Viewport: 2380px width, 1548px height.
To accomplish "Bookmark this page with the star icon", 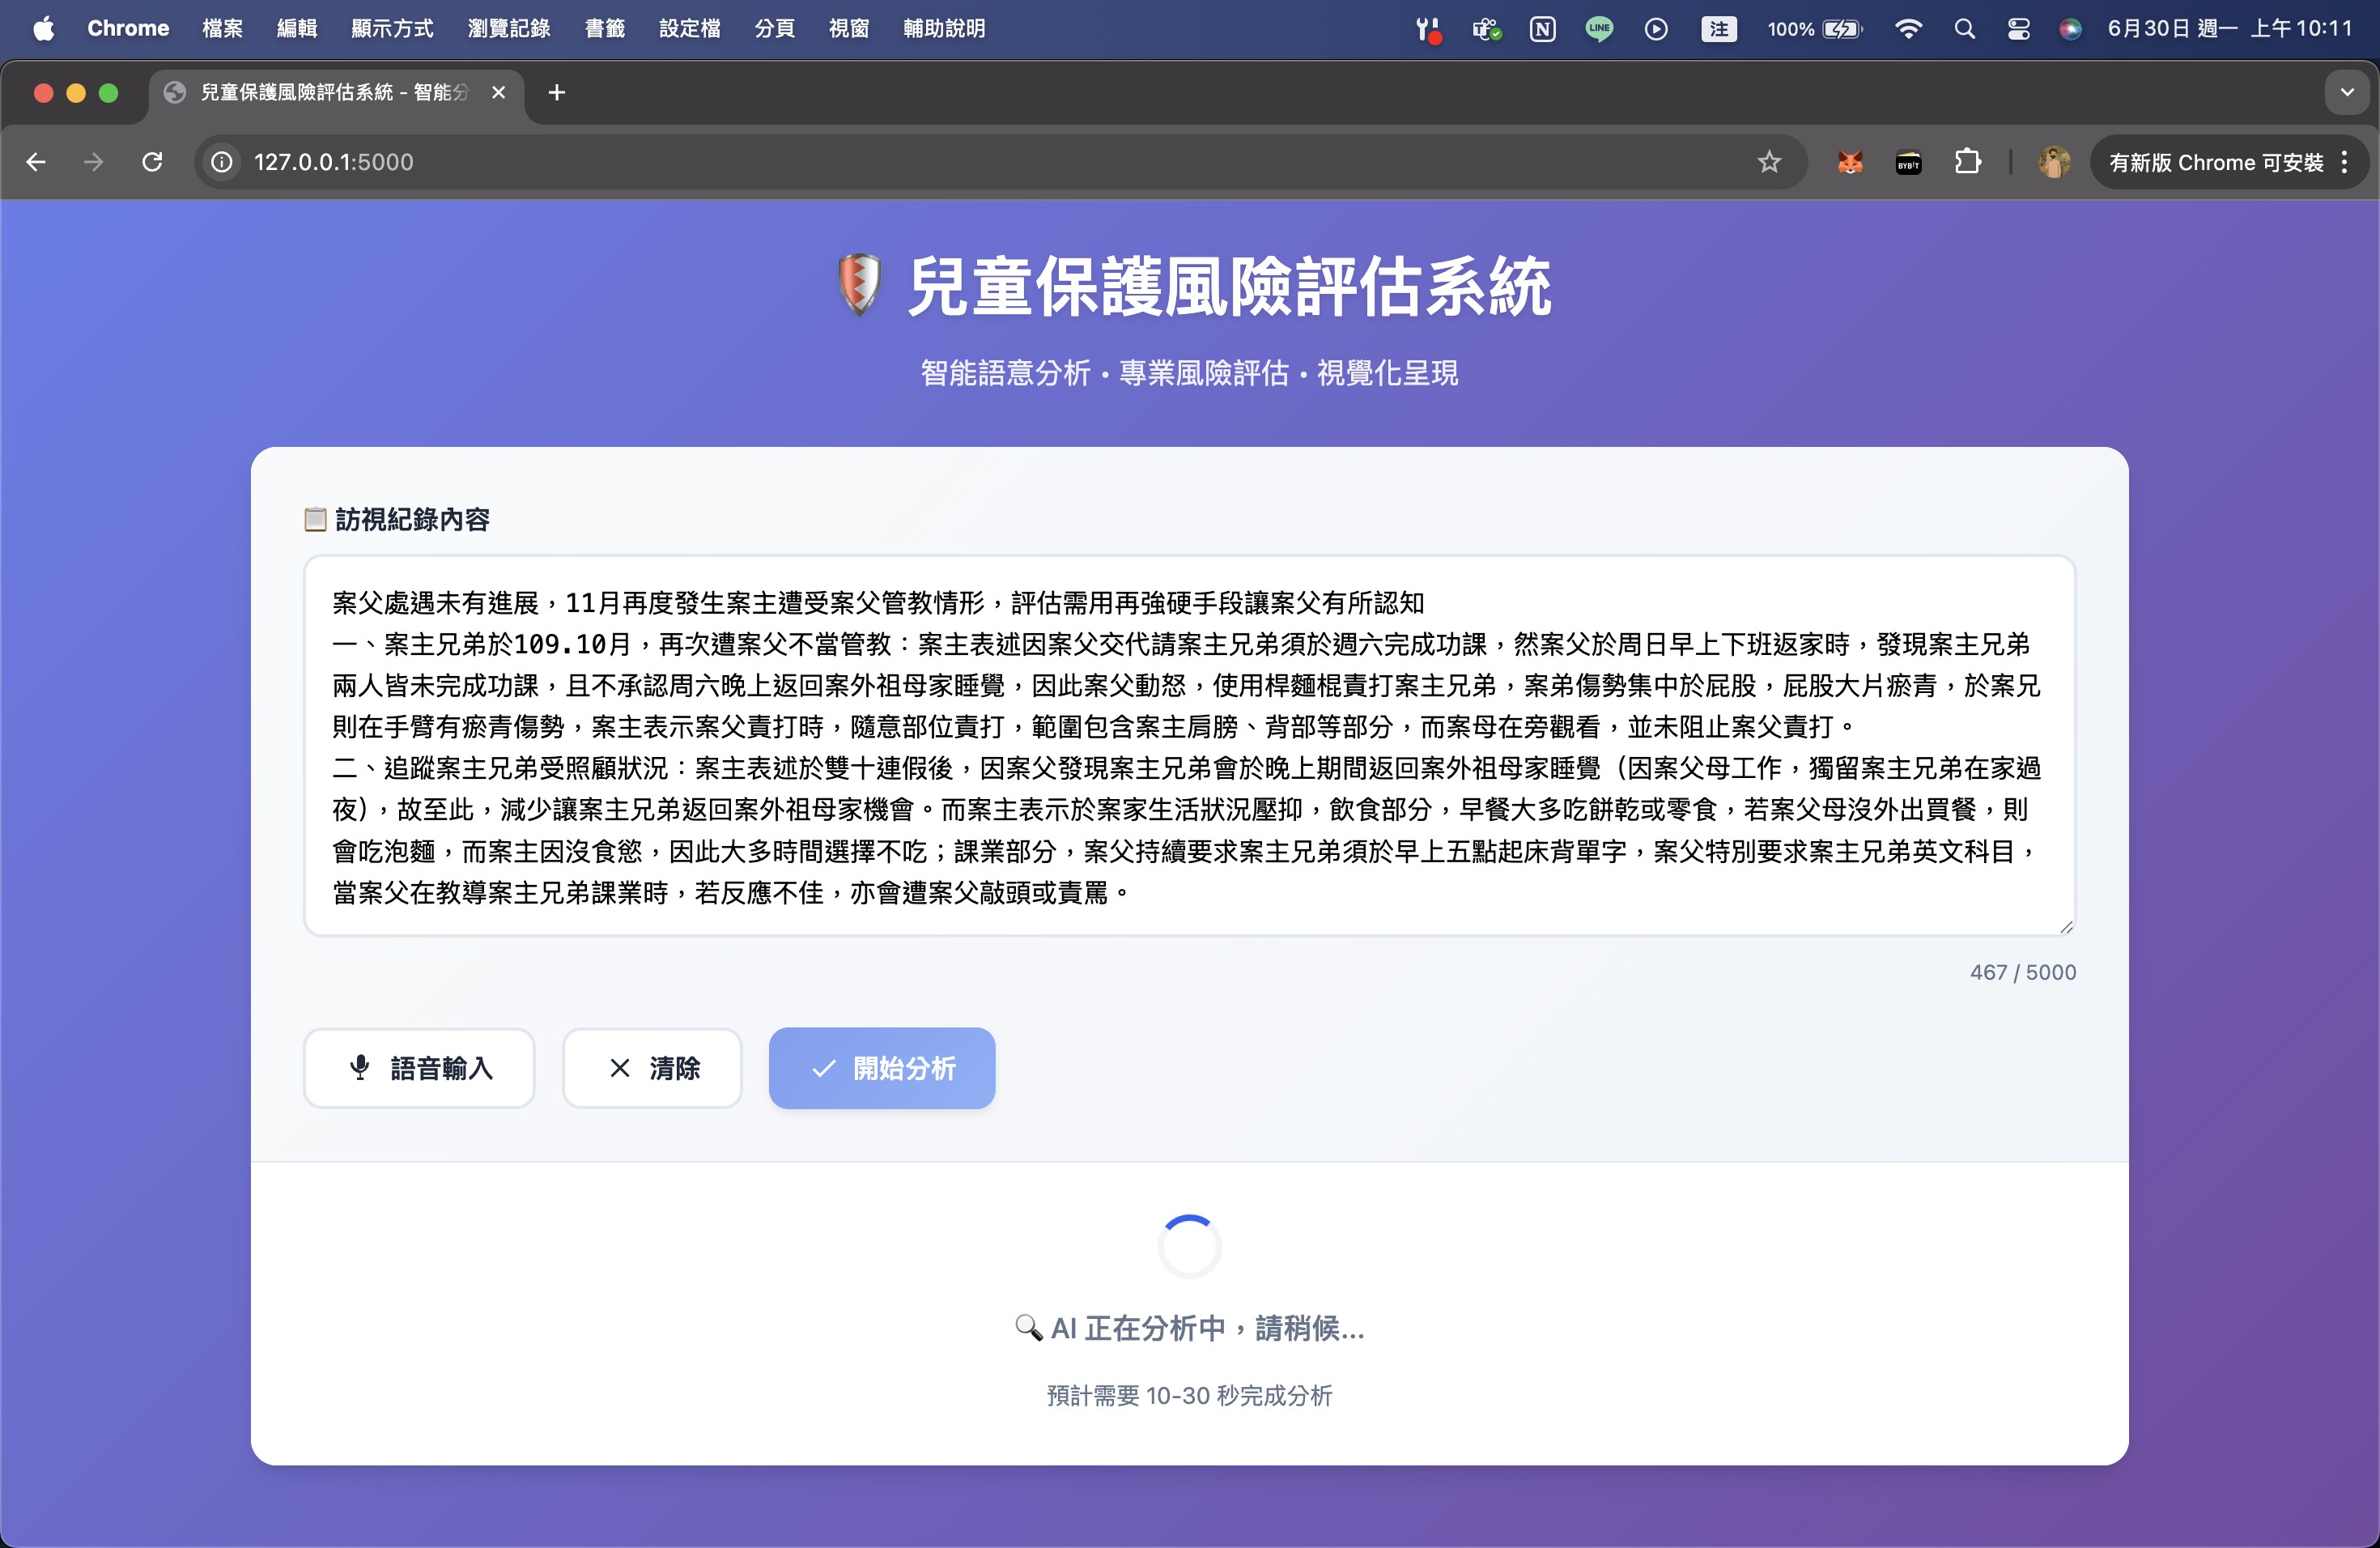I will click(x=1769, y=162).
